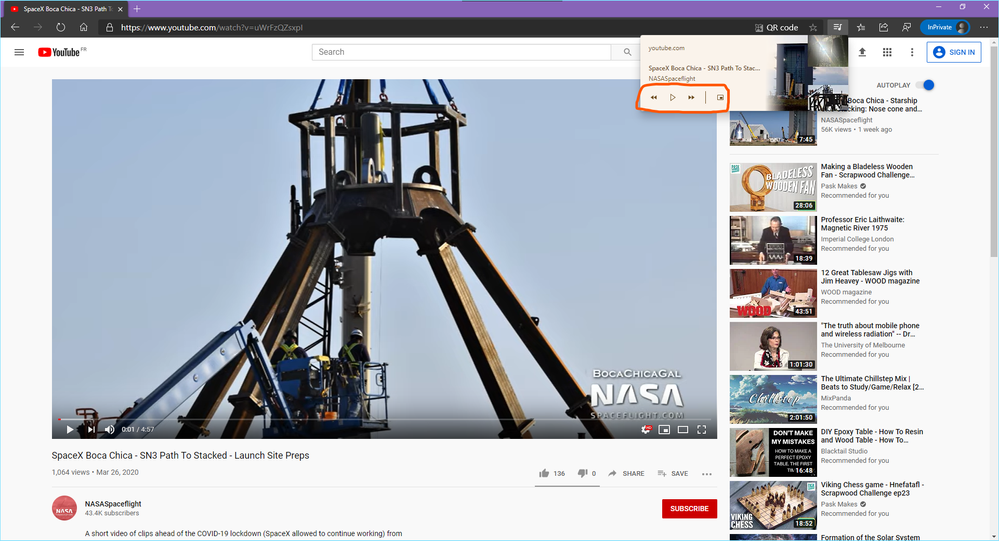Click the SHARE button under video
The image size is (999, 541).
[x=626, y=473]
